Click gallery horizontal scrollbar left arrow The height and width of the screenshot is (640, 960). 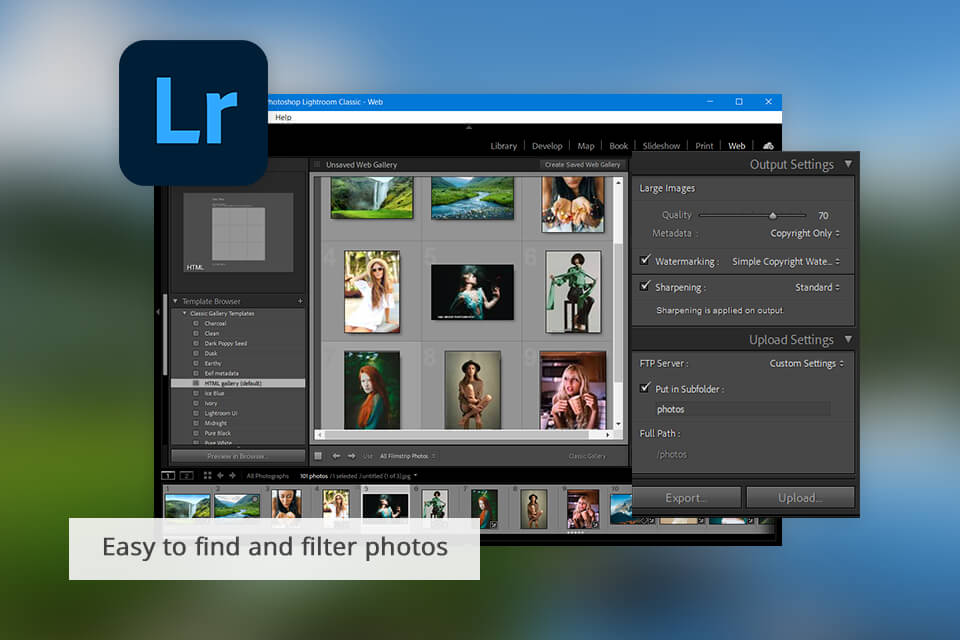pyautogui.click(x=320, y=435)
